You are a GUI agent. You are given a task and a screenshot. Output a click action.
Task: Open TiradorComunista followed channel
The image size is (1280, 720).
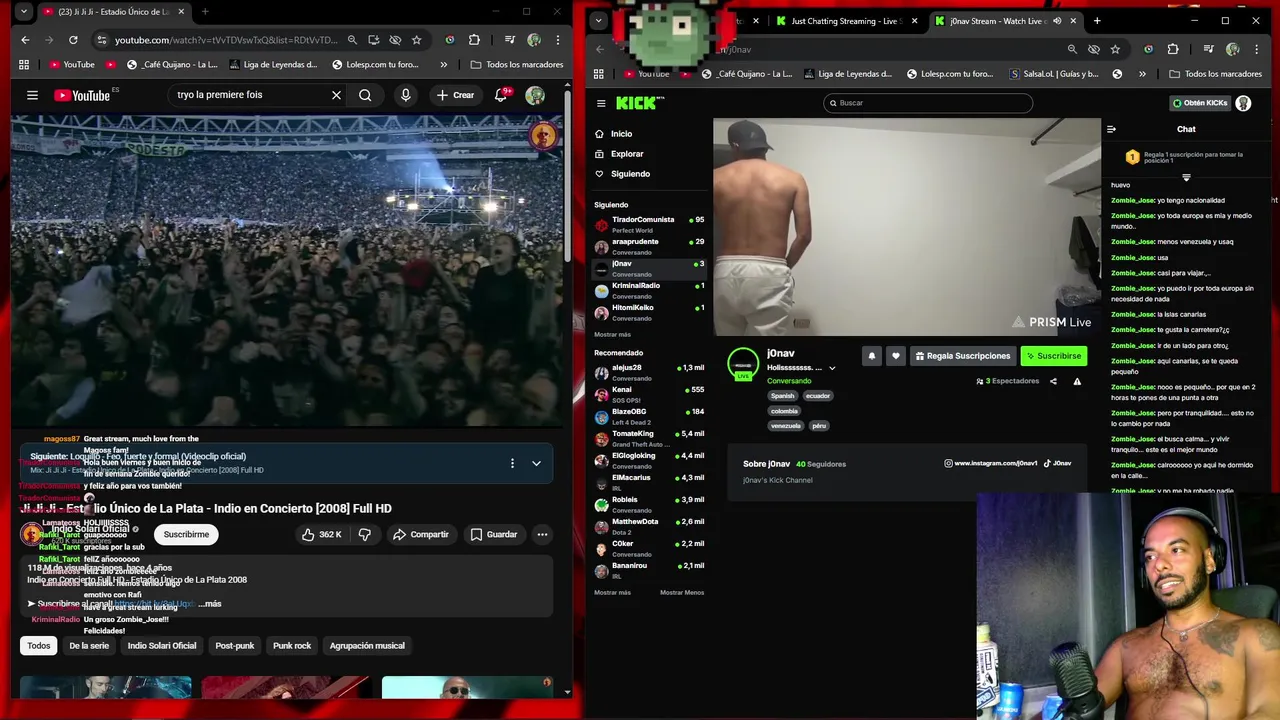coord(649,224)
